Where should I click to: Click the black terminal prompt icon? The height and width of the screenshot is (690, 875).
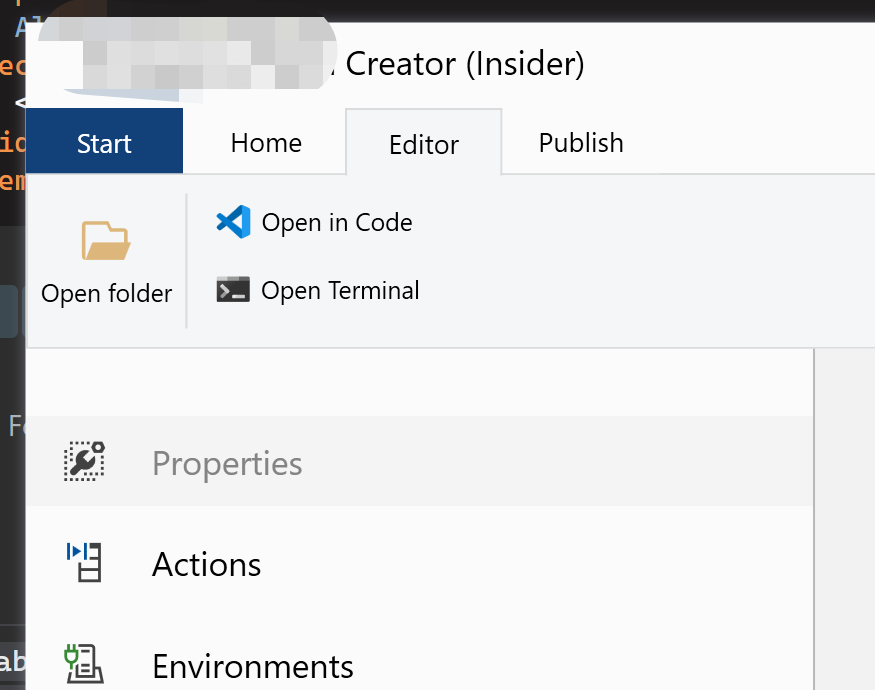(x=233, y=290)
